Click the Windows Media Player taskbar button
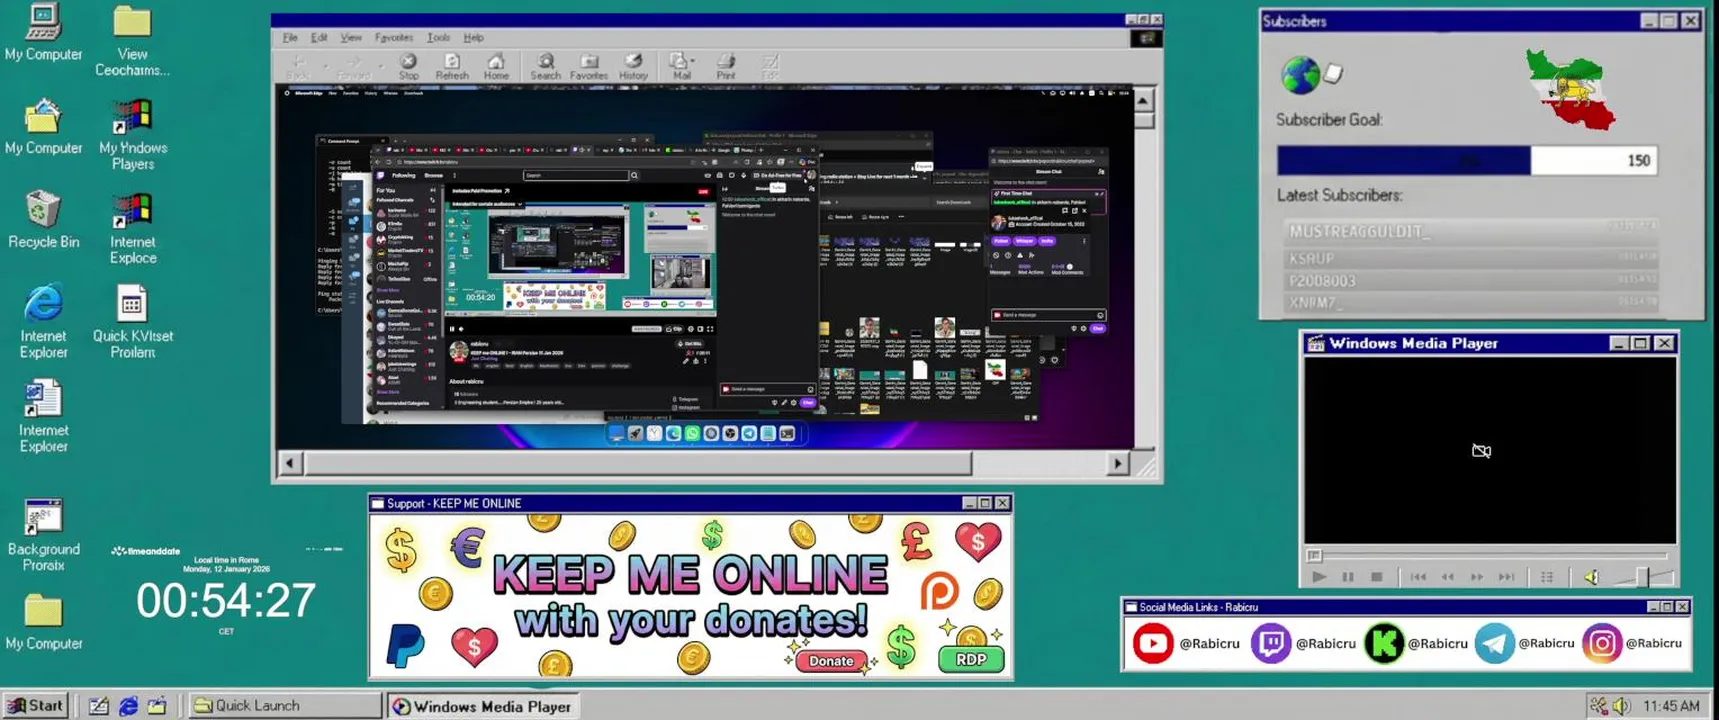 pos(483,706)
